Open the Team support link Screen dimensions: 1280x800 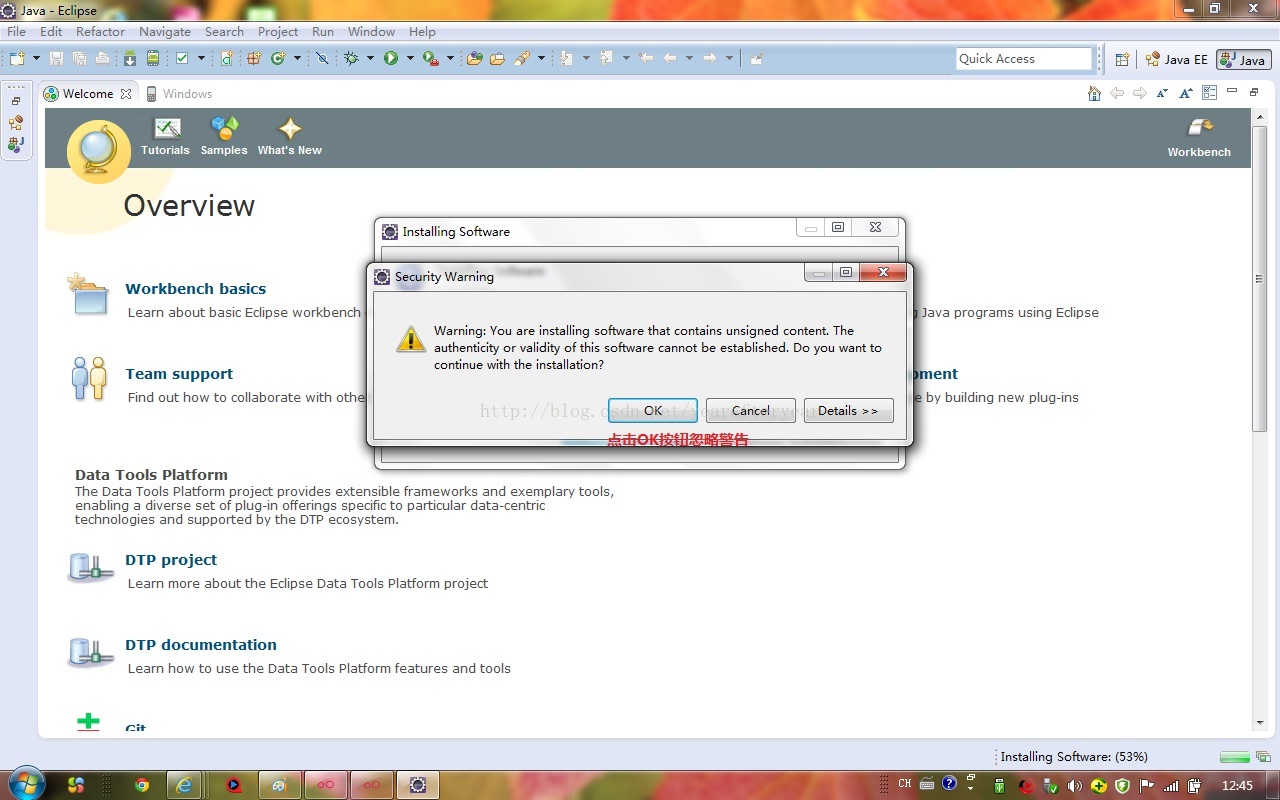179,374
